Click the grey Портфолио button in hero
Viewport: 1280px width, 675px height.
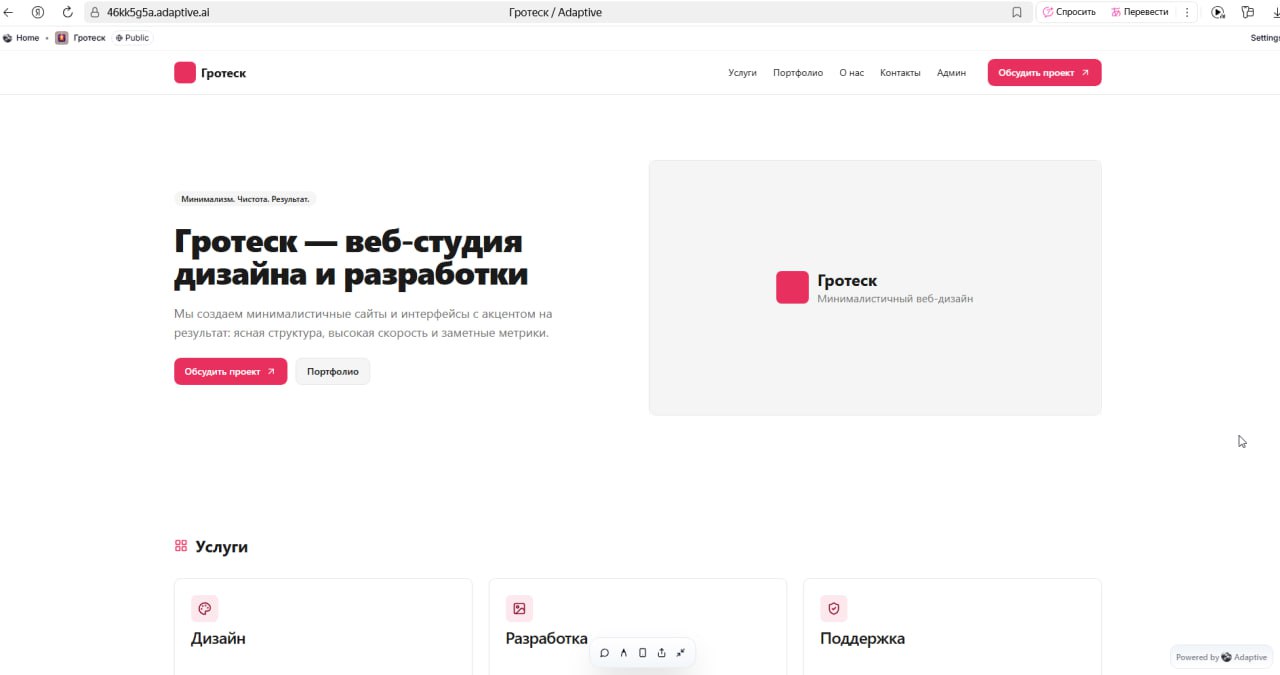332,372
